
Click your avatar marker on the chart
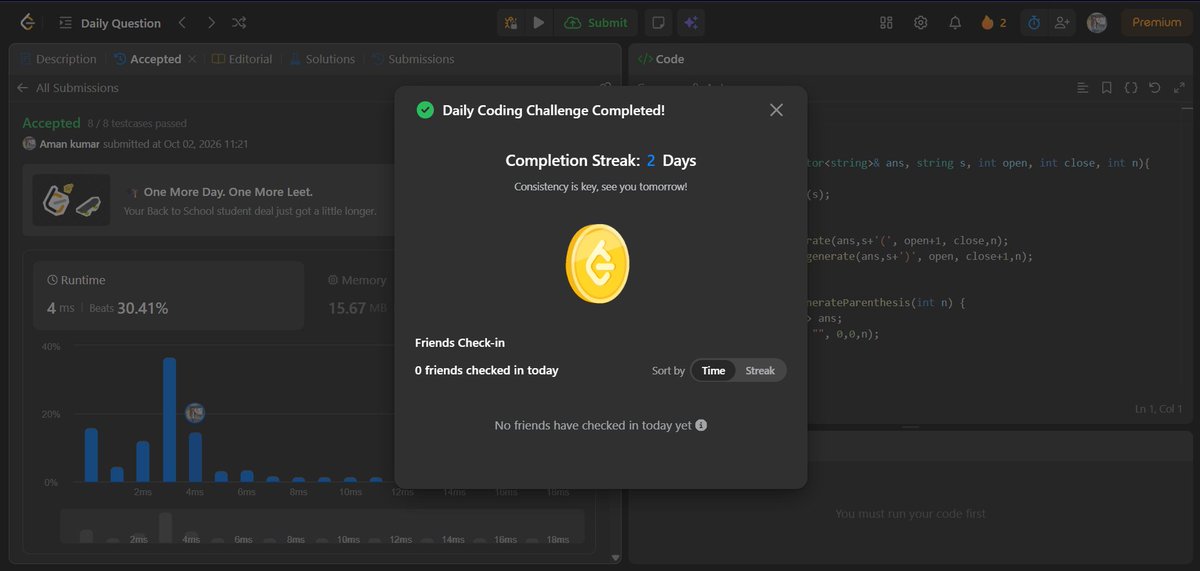[x=195, y=412]
